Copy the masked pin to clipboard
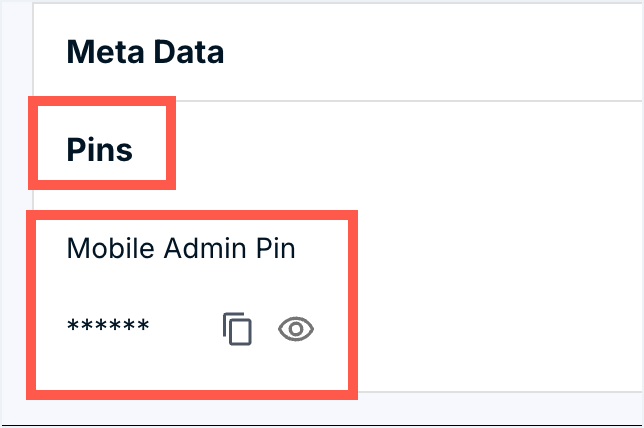 pyautogui.click(x=237, y=329)
